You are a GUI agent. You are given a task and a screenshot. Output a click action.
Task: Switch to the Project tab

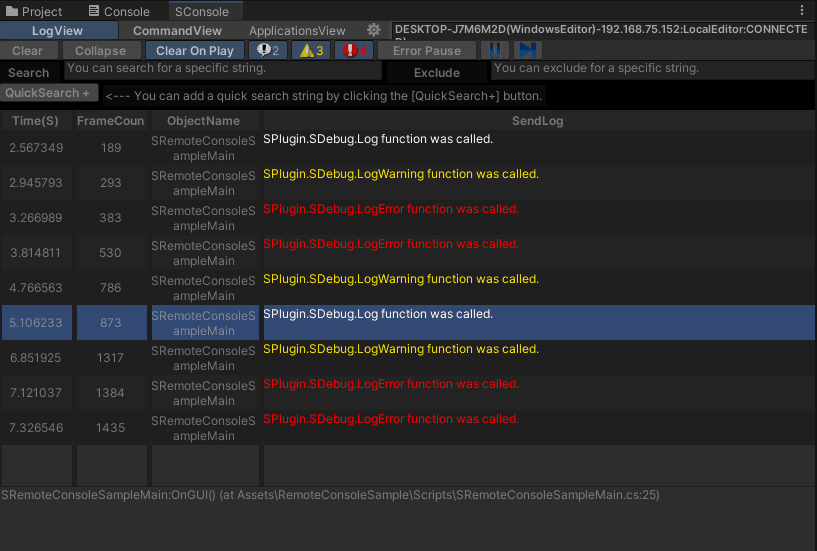[x=35, y=12]
